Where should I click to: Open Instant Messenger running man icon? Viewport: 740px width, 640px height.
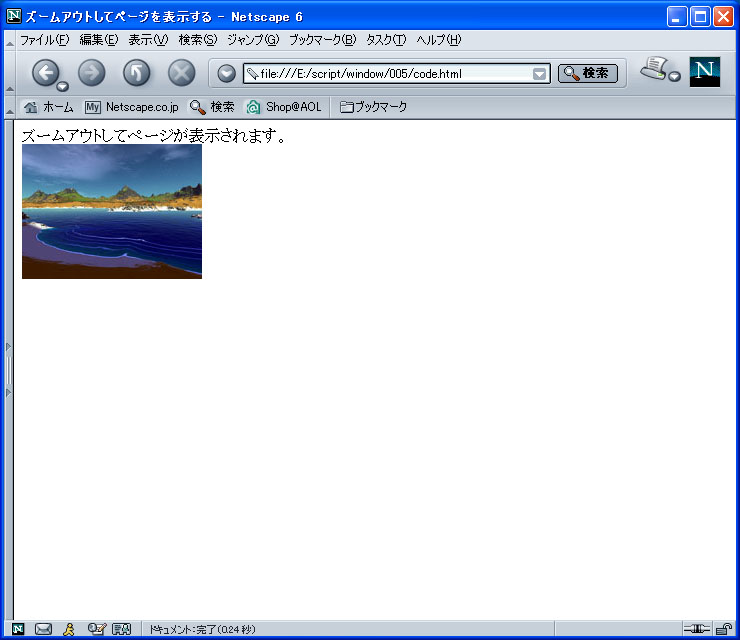click(x=69, y=629)
